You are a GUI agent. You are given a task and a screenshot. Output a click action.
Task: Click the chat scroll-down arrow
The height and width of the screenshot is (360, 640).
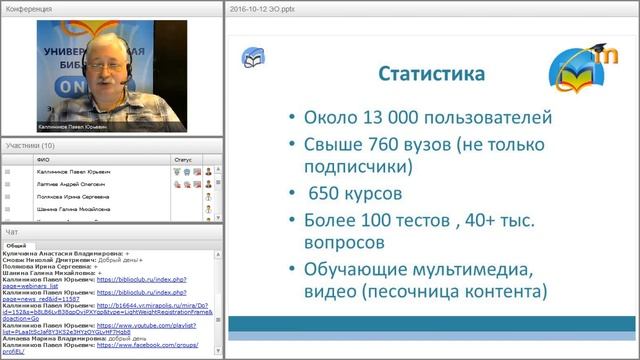218,351
